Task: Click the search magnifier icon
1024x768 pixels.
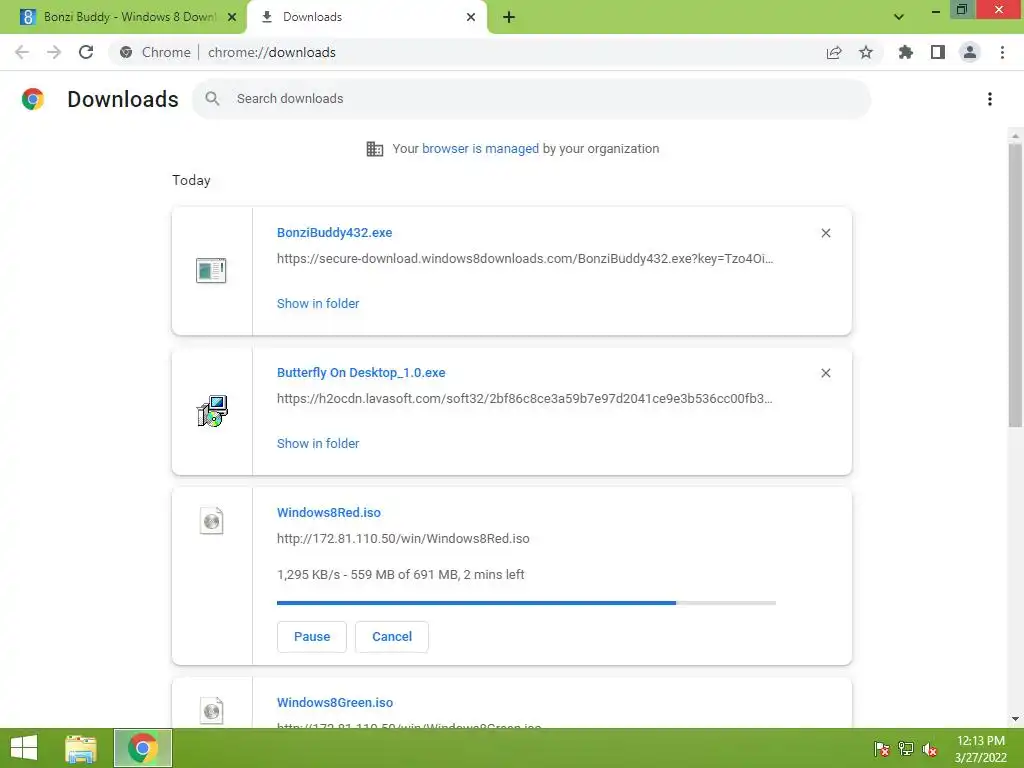Action: 212,99
